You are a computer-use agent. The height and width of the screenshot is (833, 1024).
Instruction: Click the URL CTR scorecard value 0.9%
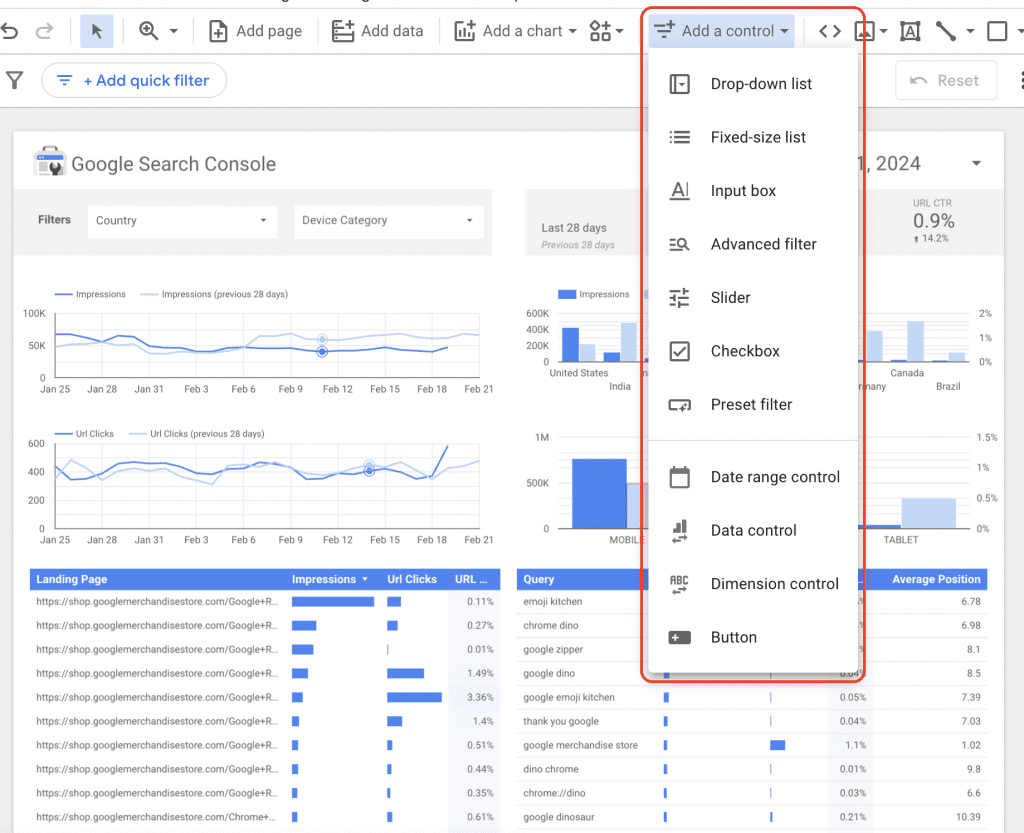(x=933, y=221)
